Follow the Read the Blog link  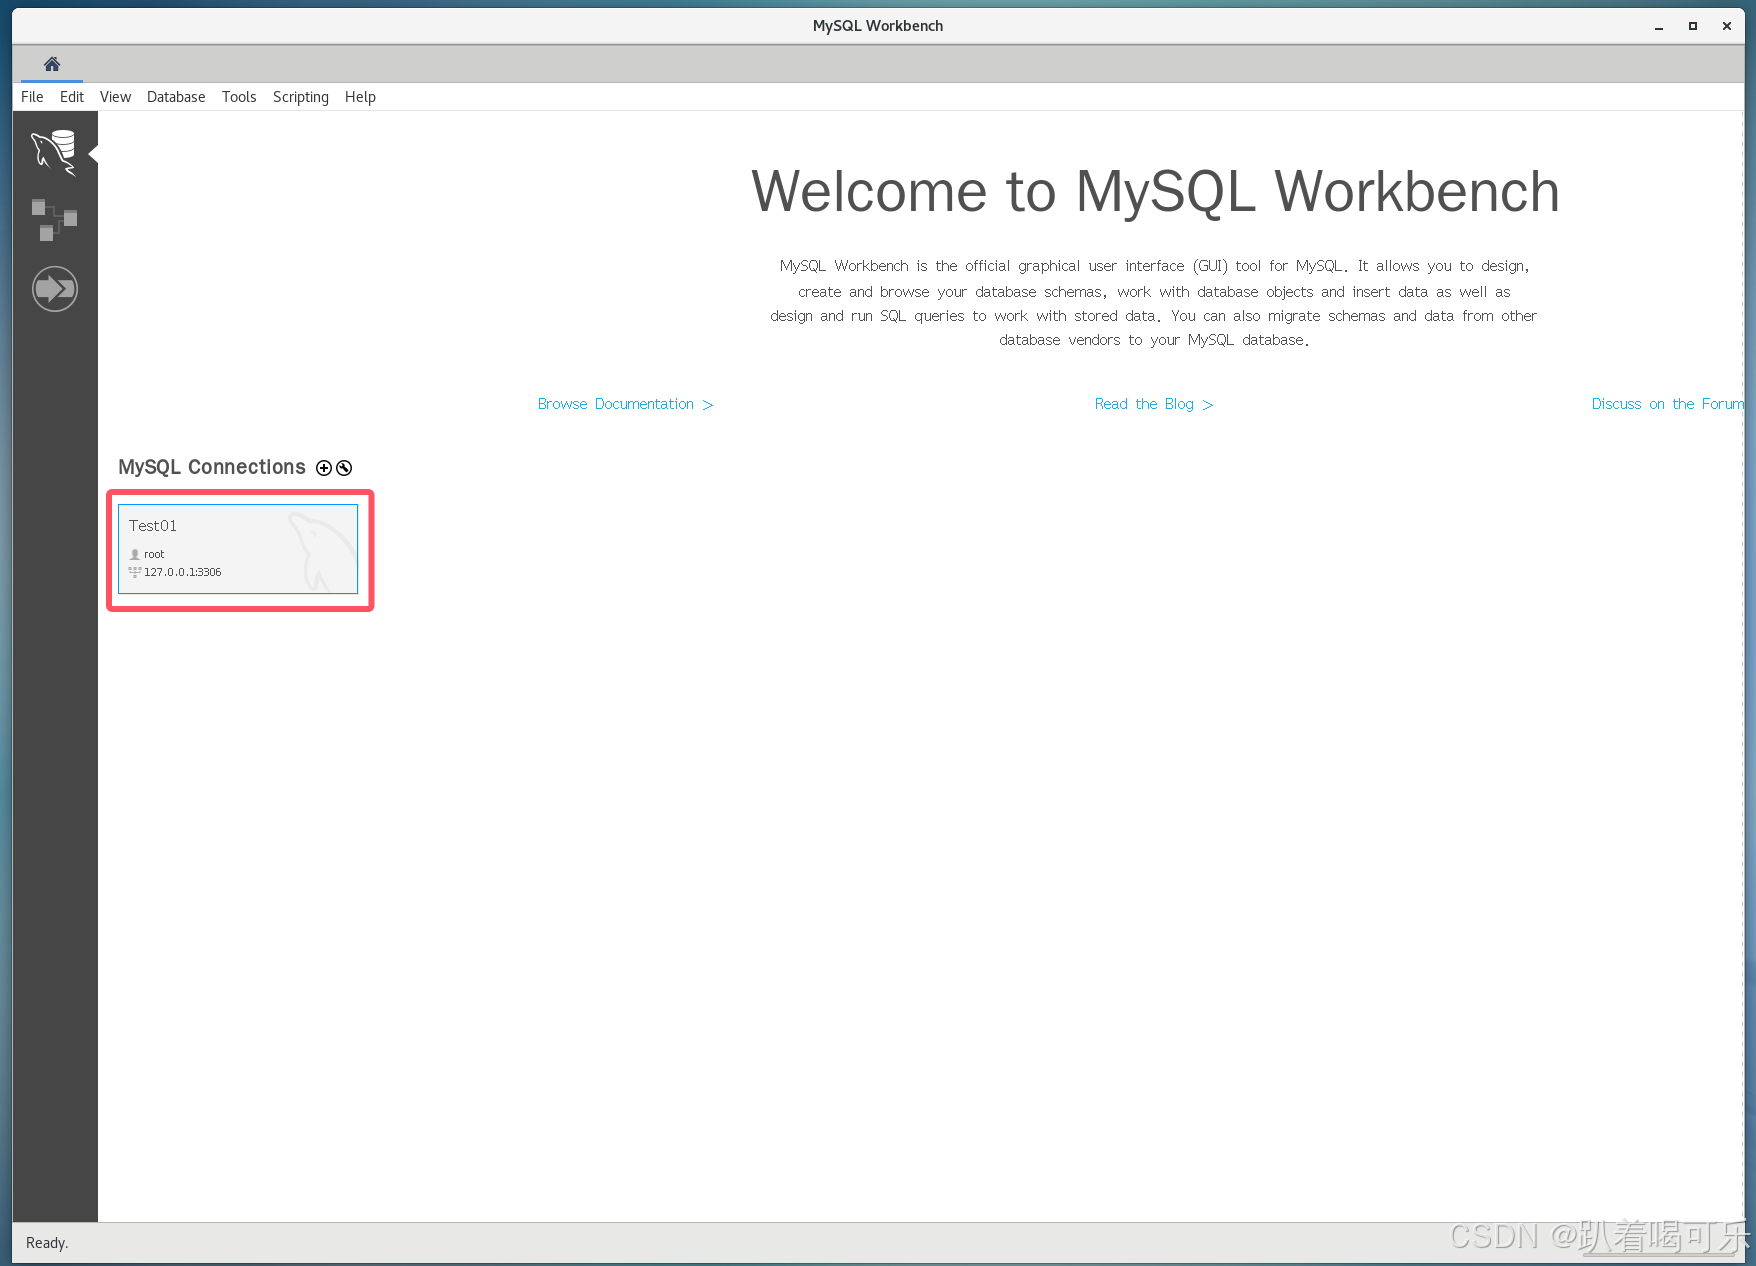tap(1154, 404)
